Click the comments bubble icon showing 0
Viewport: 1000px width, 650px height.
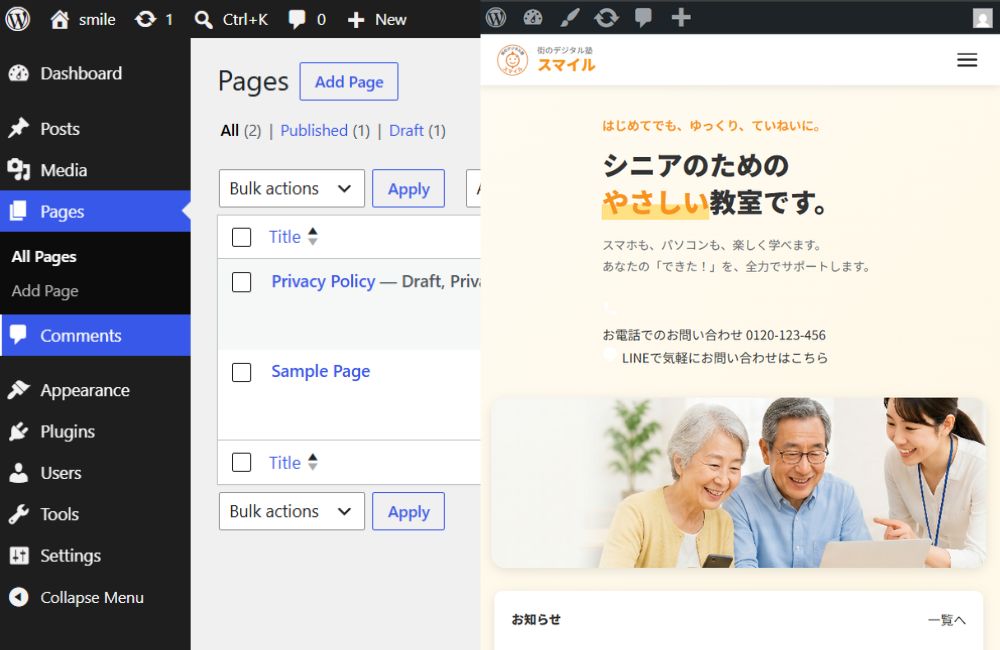pos(297,19)
